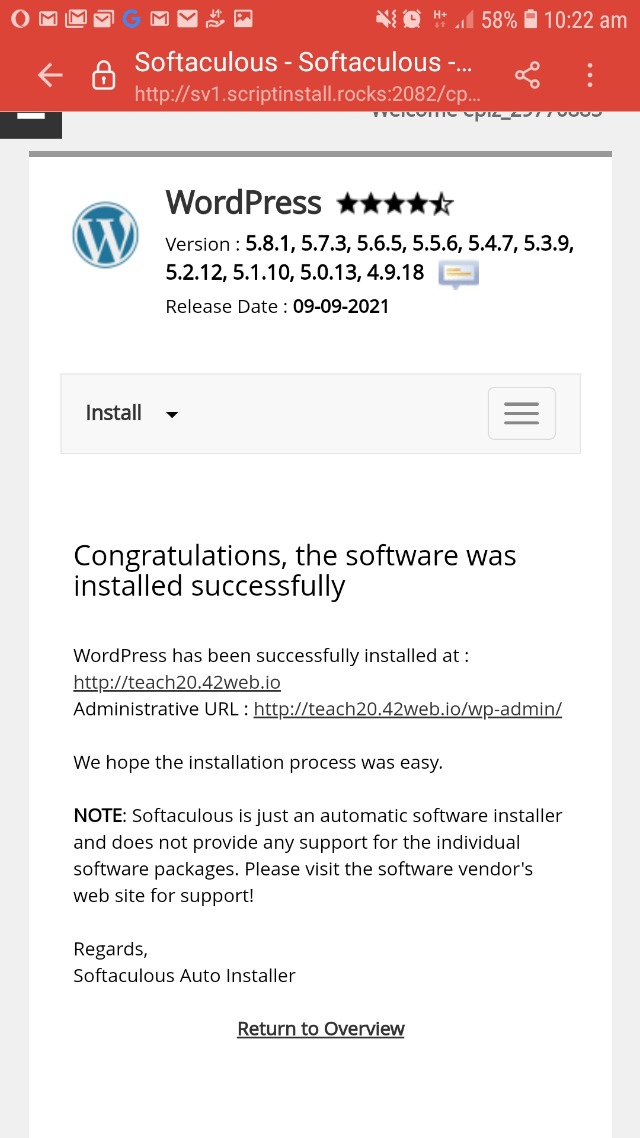This screenshot has width=640, height=1138.
Task: Click the changelog speech bubble icon
Action: click(459, 274)
